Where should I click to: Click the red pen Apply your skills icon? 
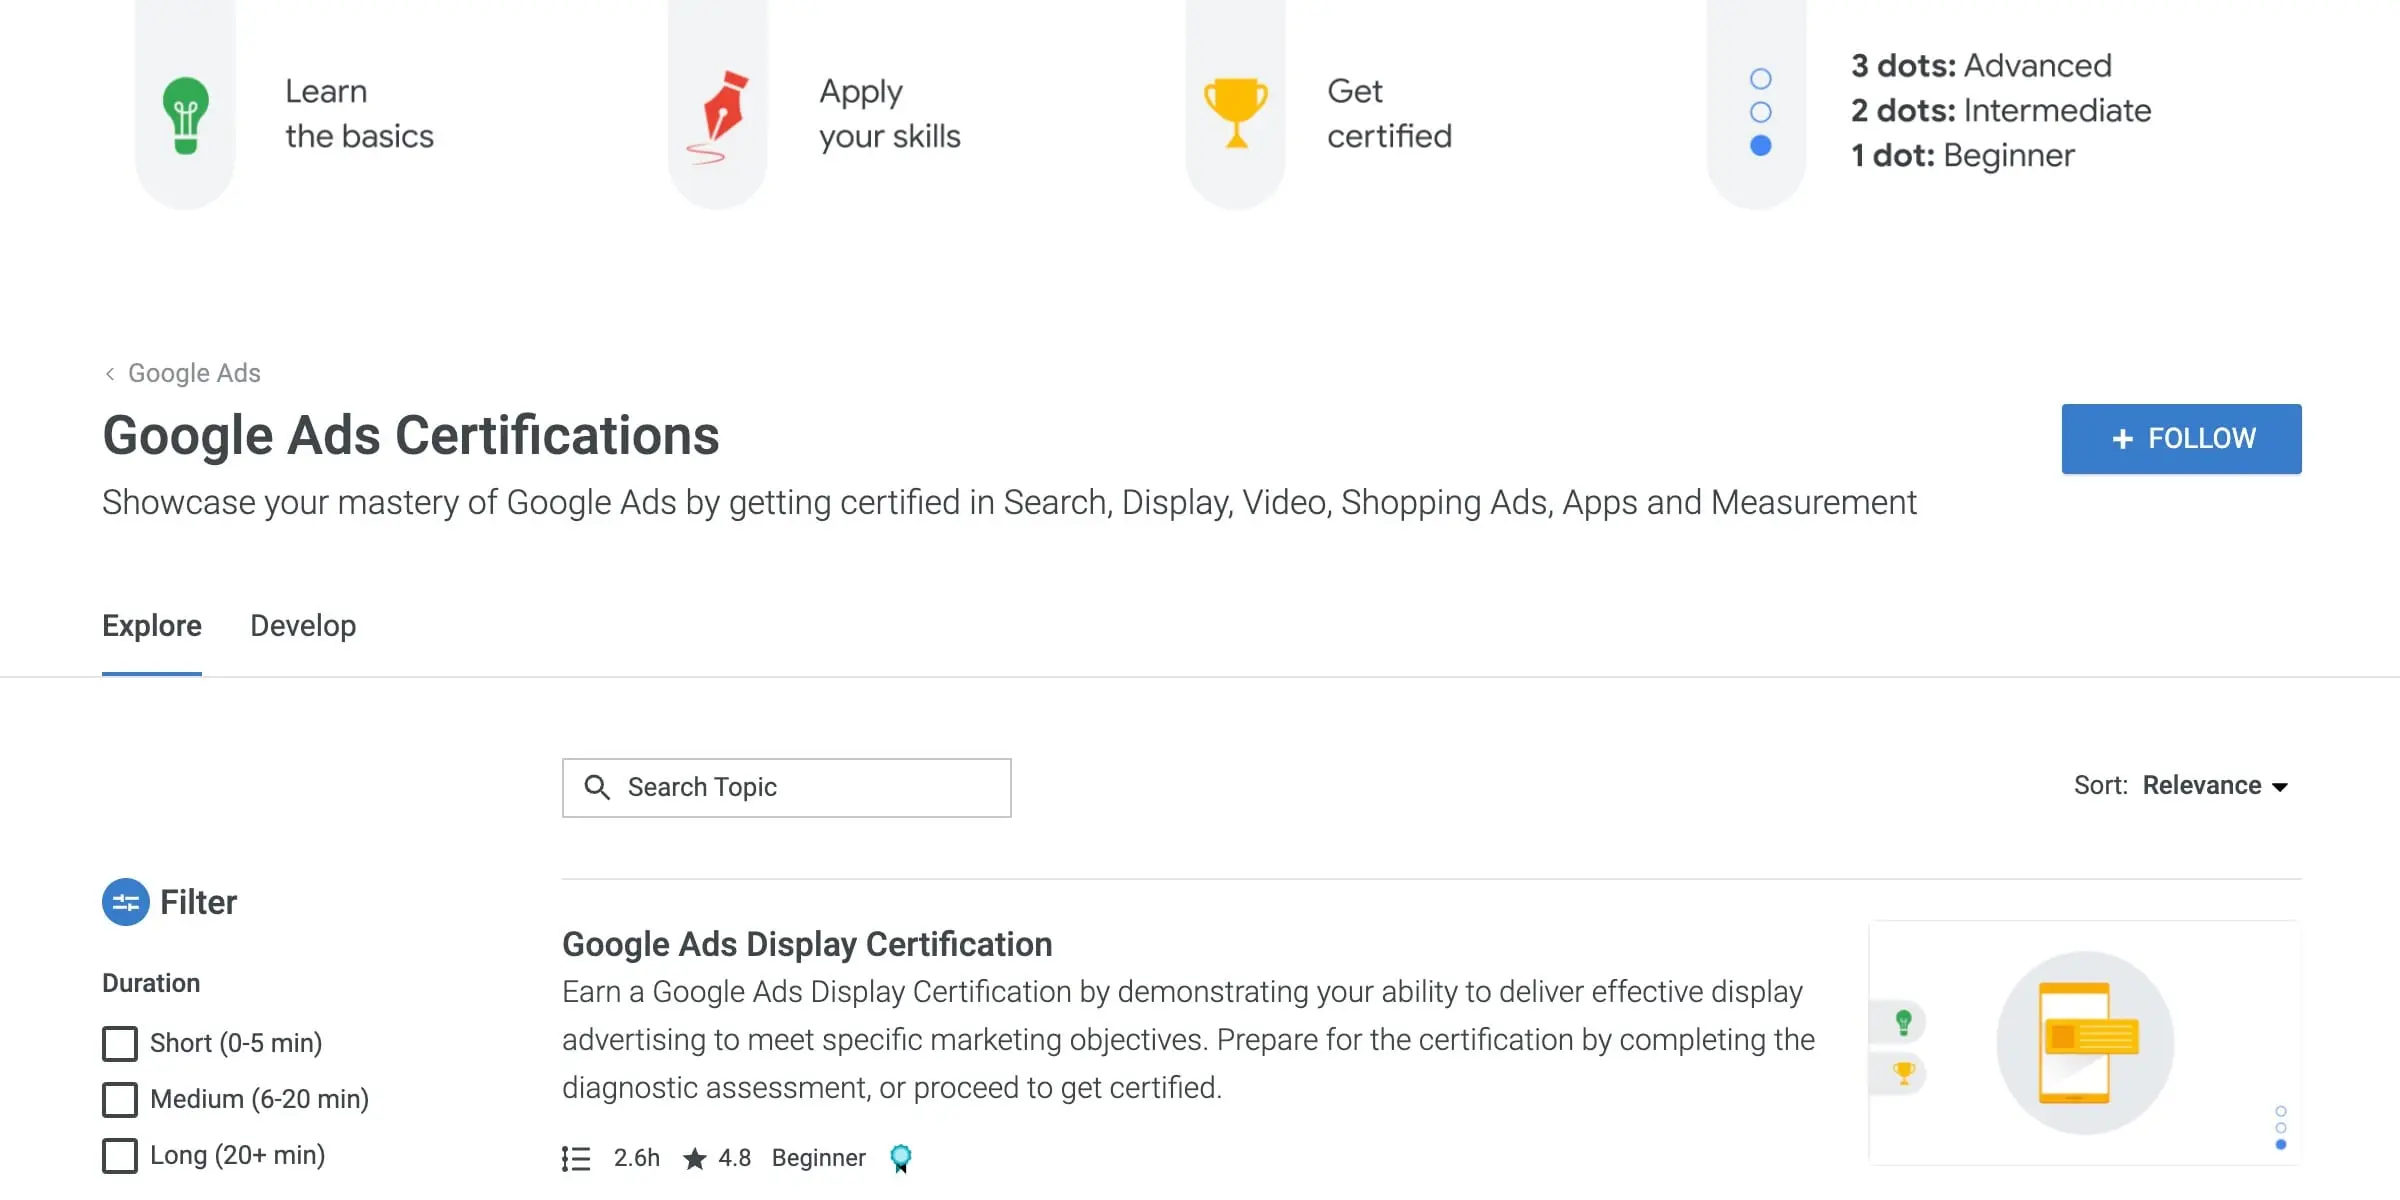tap(720, 116)
